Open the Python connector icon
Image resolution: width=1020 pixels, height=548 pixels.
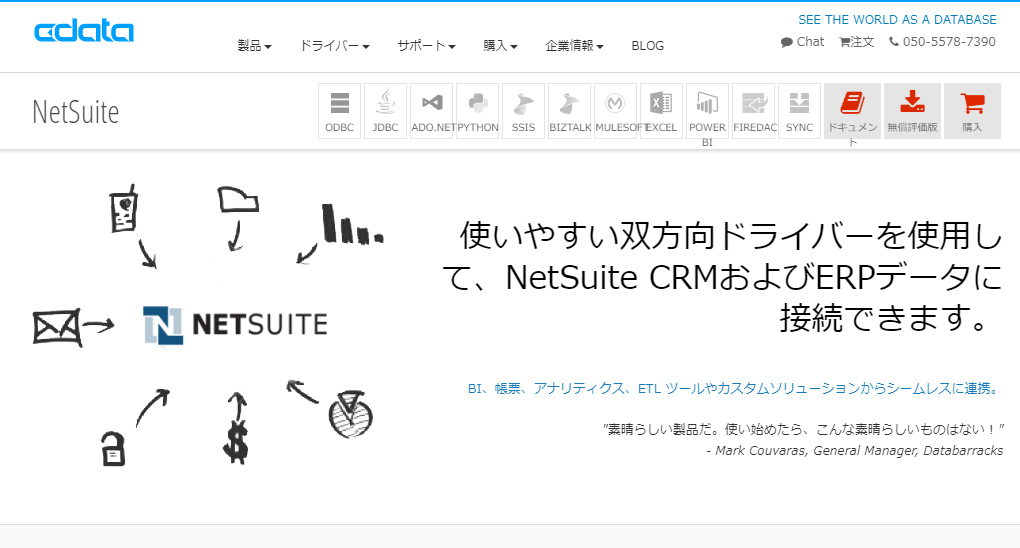tap(477, 111)
